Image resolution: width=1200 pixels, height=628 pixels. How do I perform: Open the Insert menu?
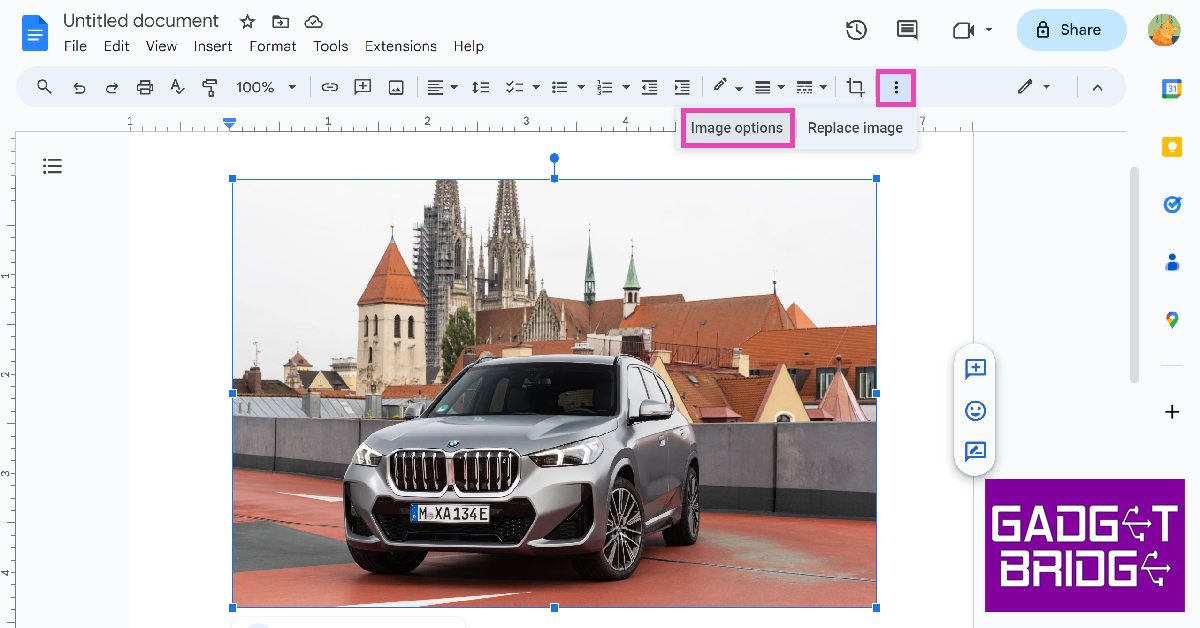click(213, 46)
